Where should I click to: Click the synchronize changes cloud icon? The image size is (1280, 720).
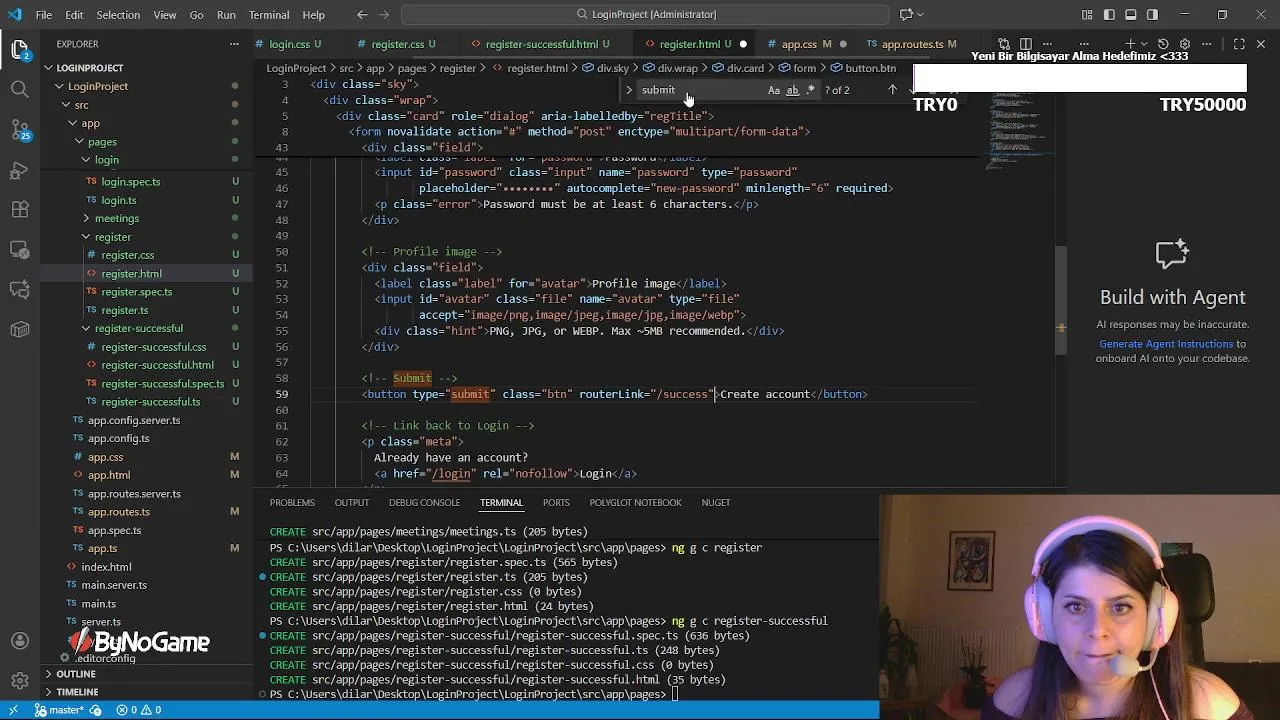(97, 710)
